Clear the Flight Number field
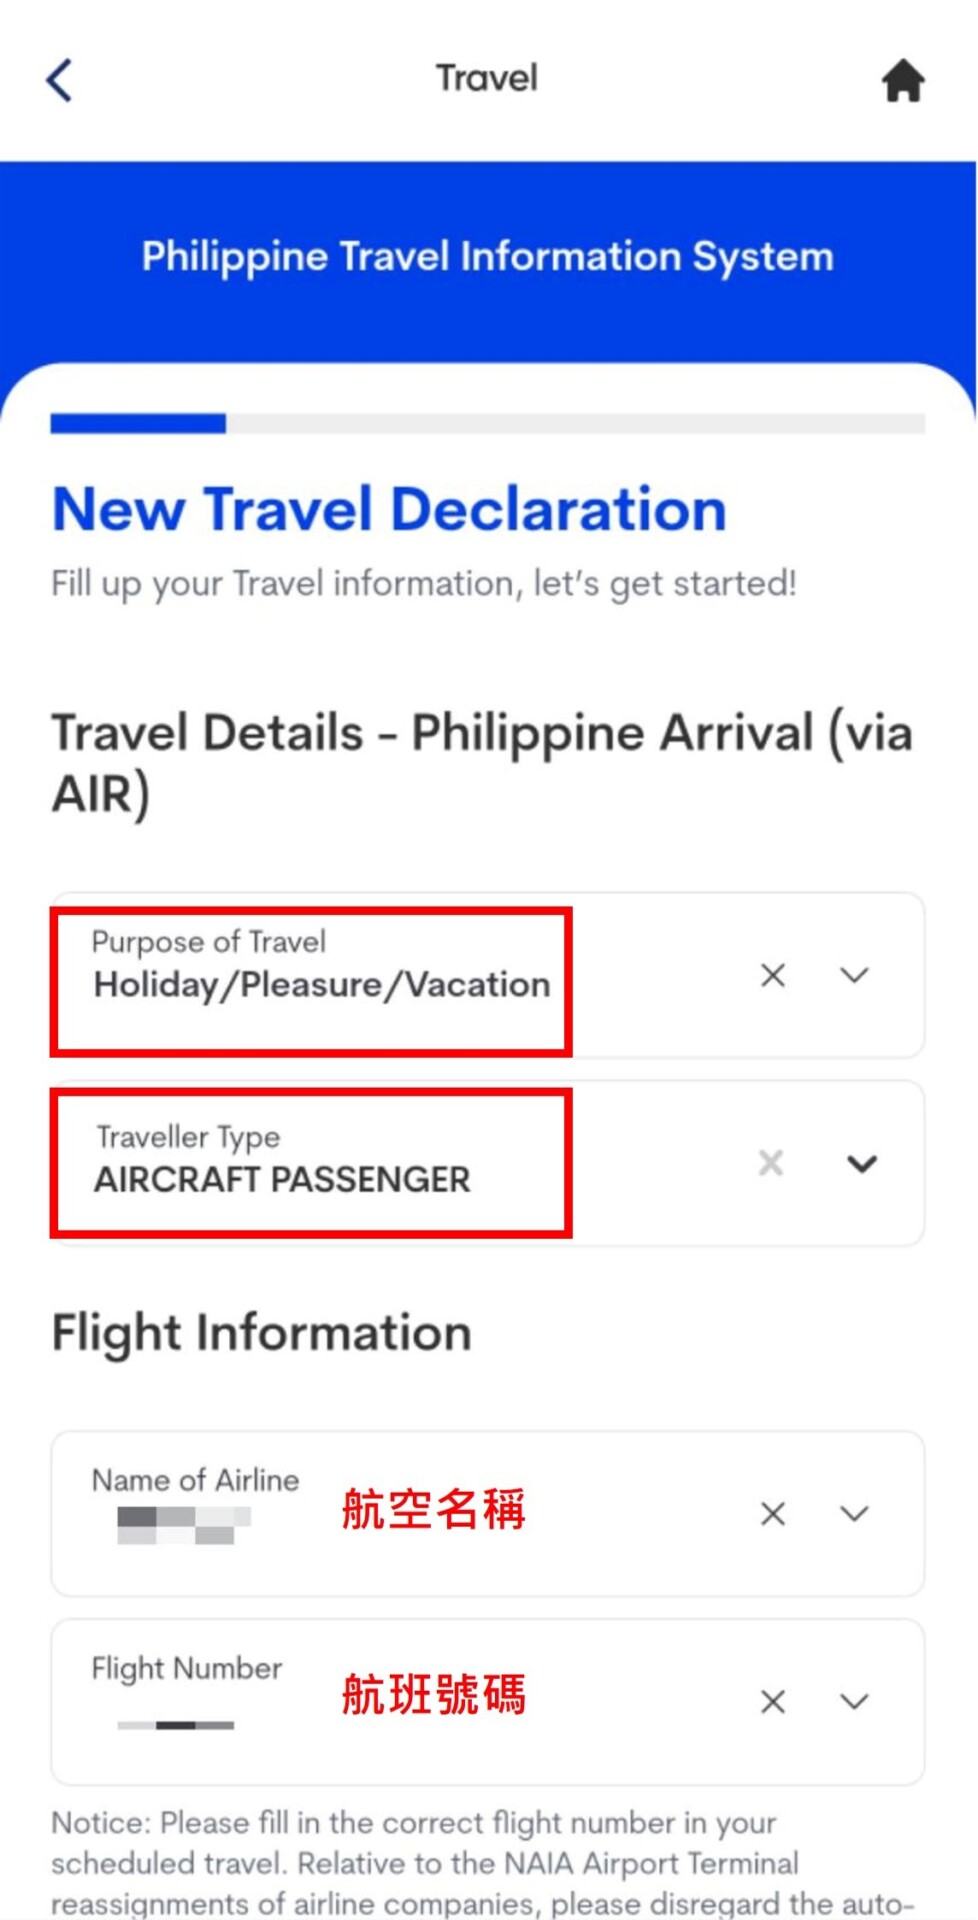978x1920 pixels. 772,1702
